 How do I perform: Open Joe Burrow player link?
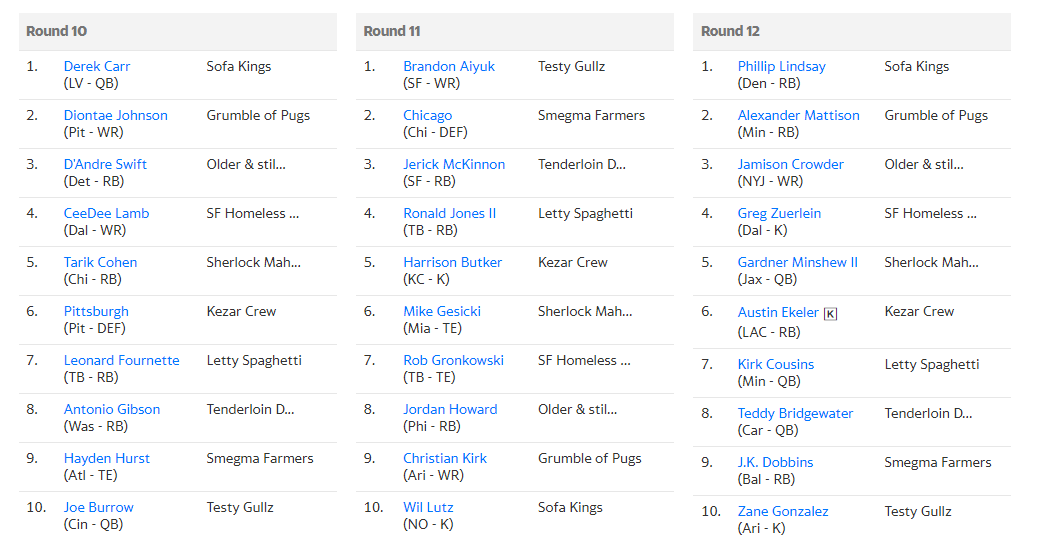pos(99,507)
